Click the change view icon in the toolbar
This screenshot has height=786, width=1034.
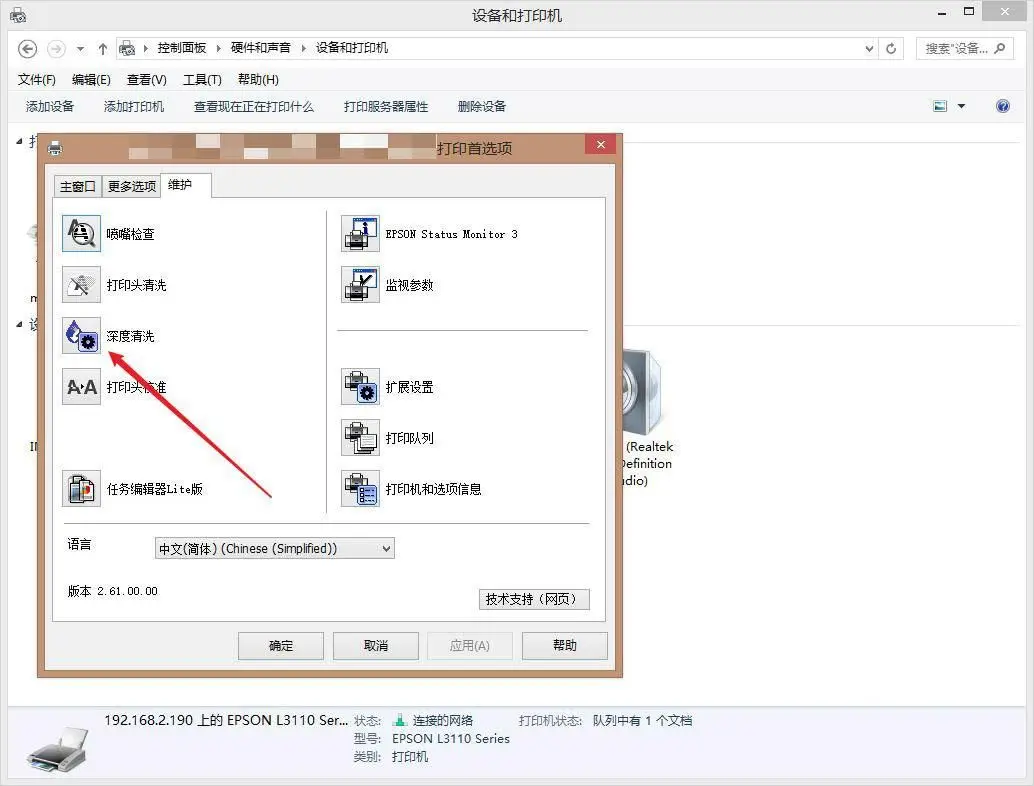(940, 106)
